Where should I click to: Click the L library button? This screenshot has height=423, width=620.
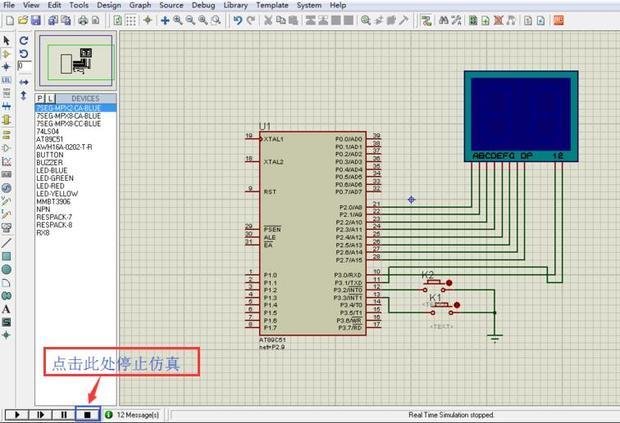52,98
